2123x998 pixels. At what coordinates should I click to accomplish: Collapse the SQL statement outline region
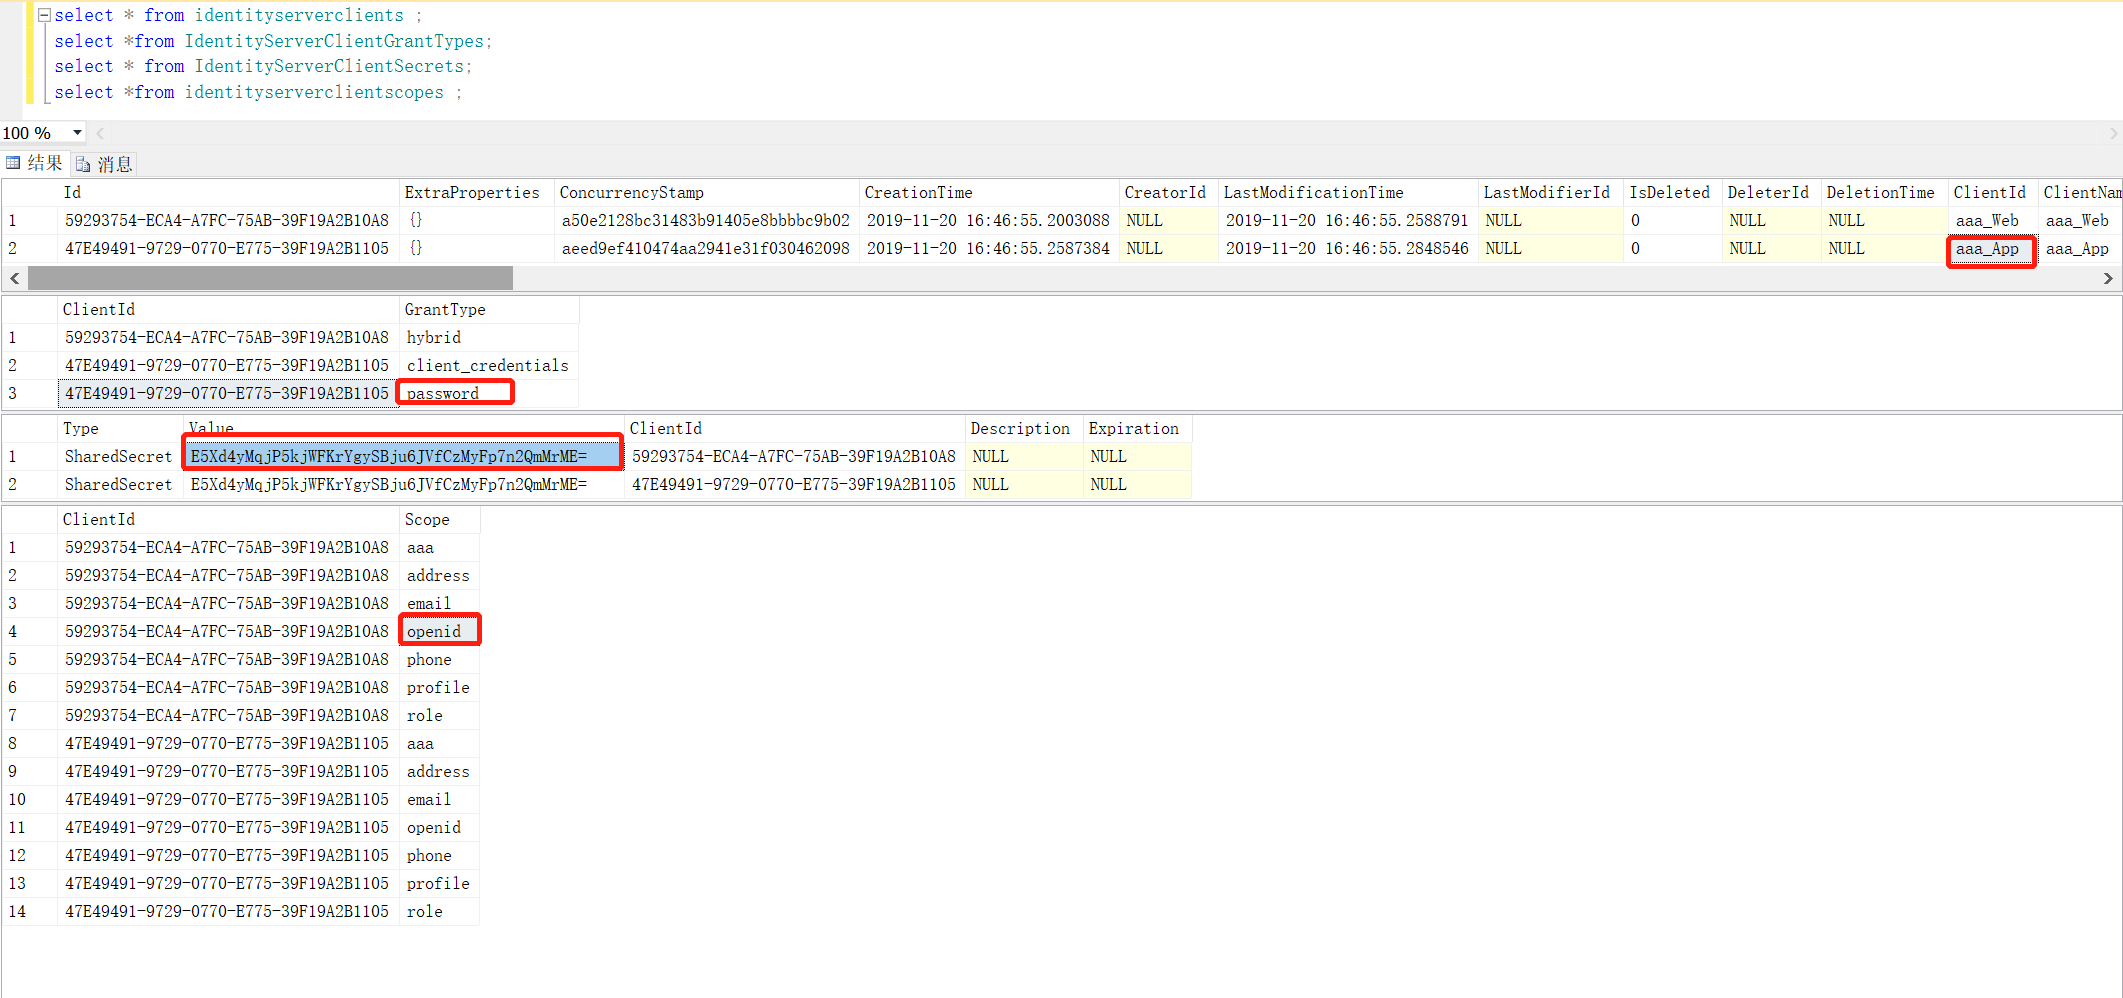click(x=43, y=15)
